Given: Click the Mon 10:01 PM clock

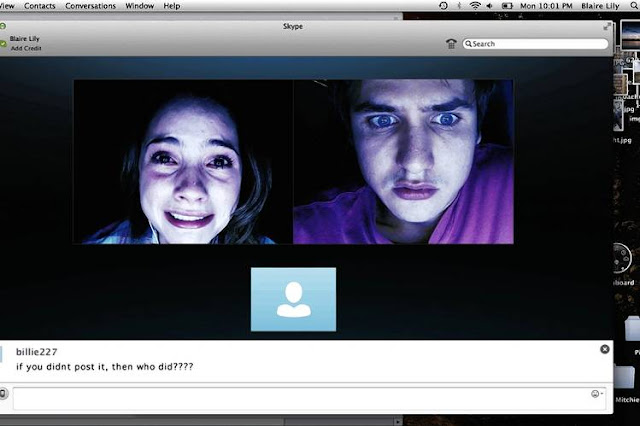Looking at the screenshot, I should (546, 6).
